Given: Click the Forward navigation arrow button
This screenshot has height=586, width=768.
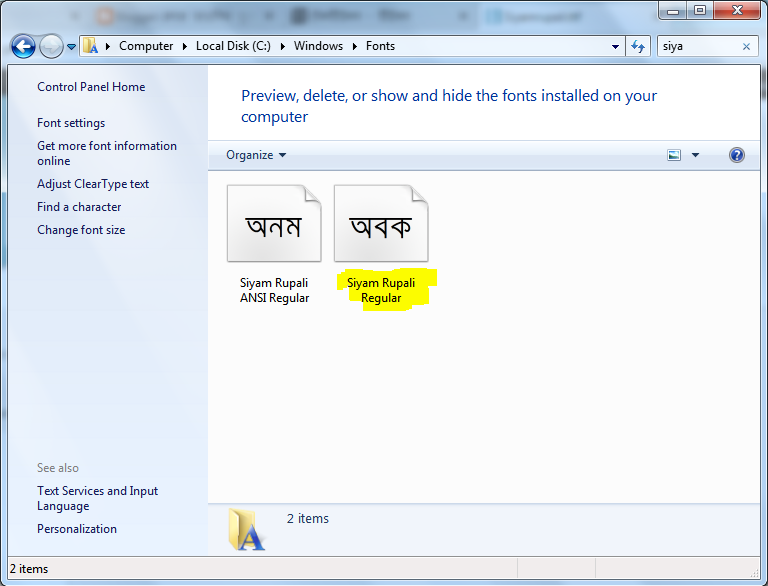Looking at the screenshot, I should tap(51, 47).
